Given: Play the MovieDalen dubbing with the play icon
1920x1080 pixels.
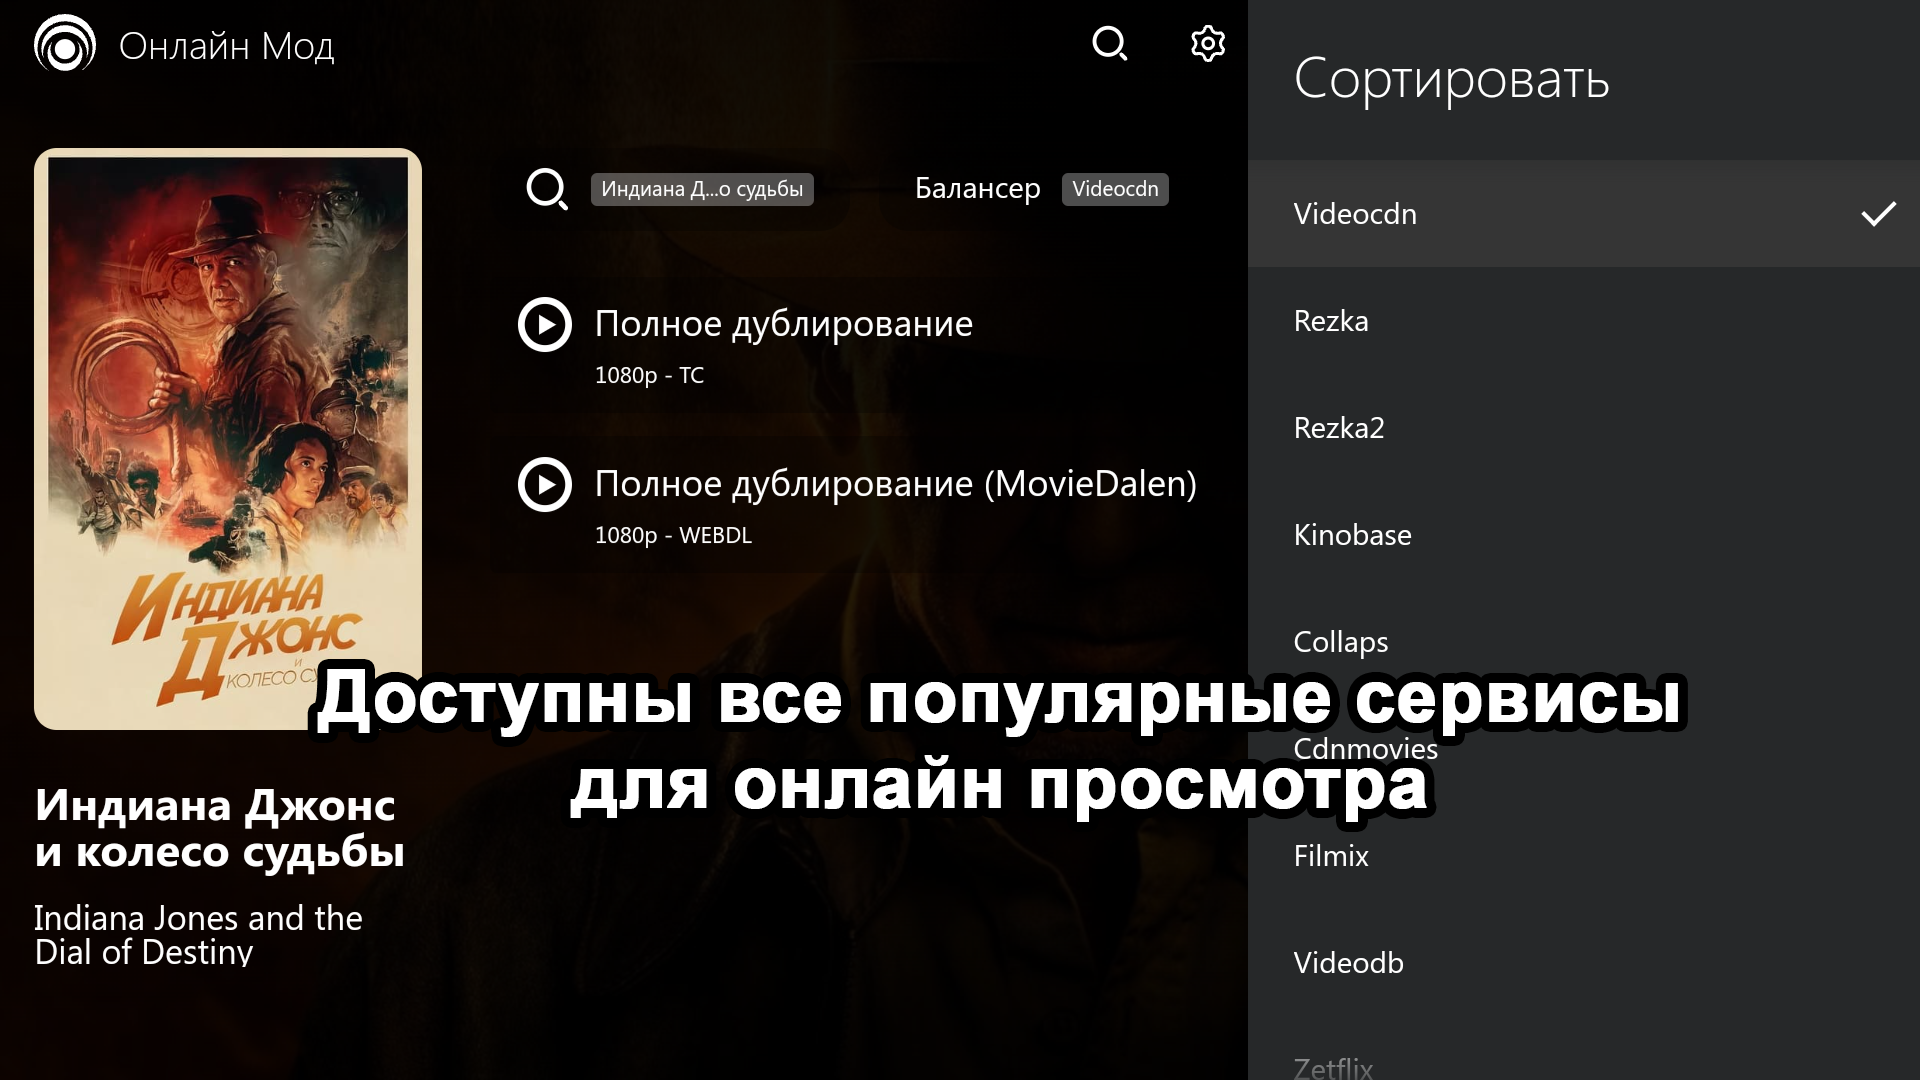Looking at the screenshot, I should 545,485.
